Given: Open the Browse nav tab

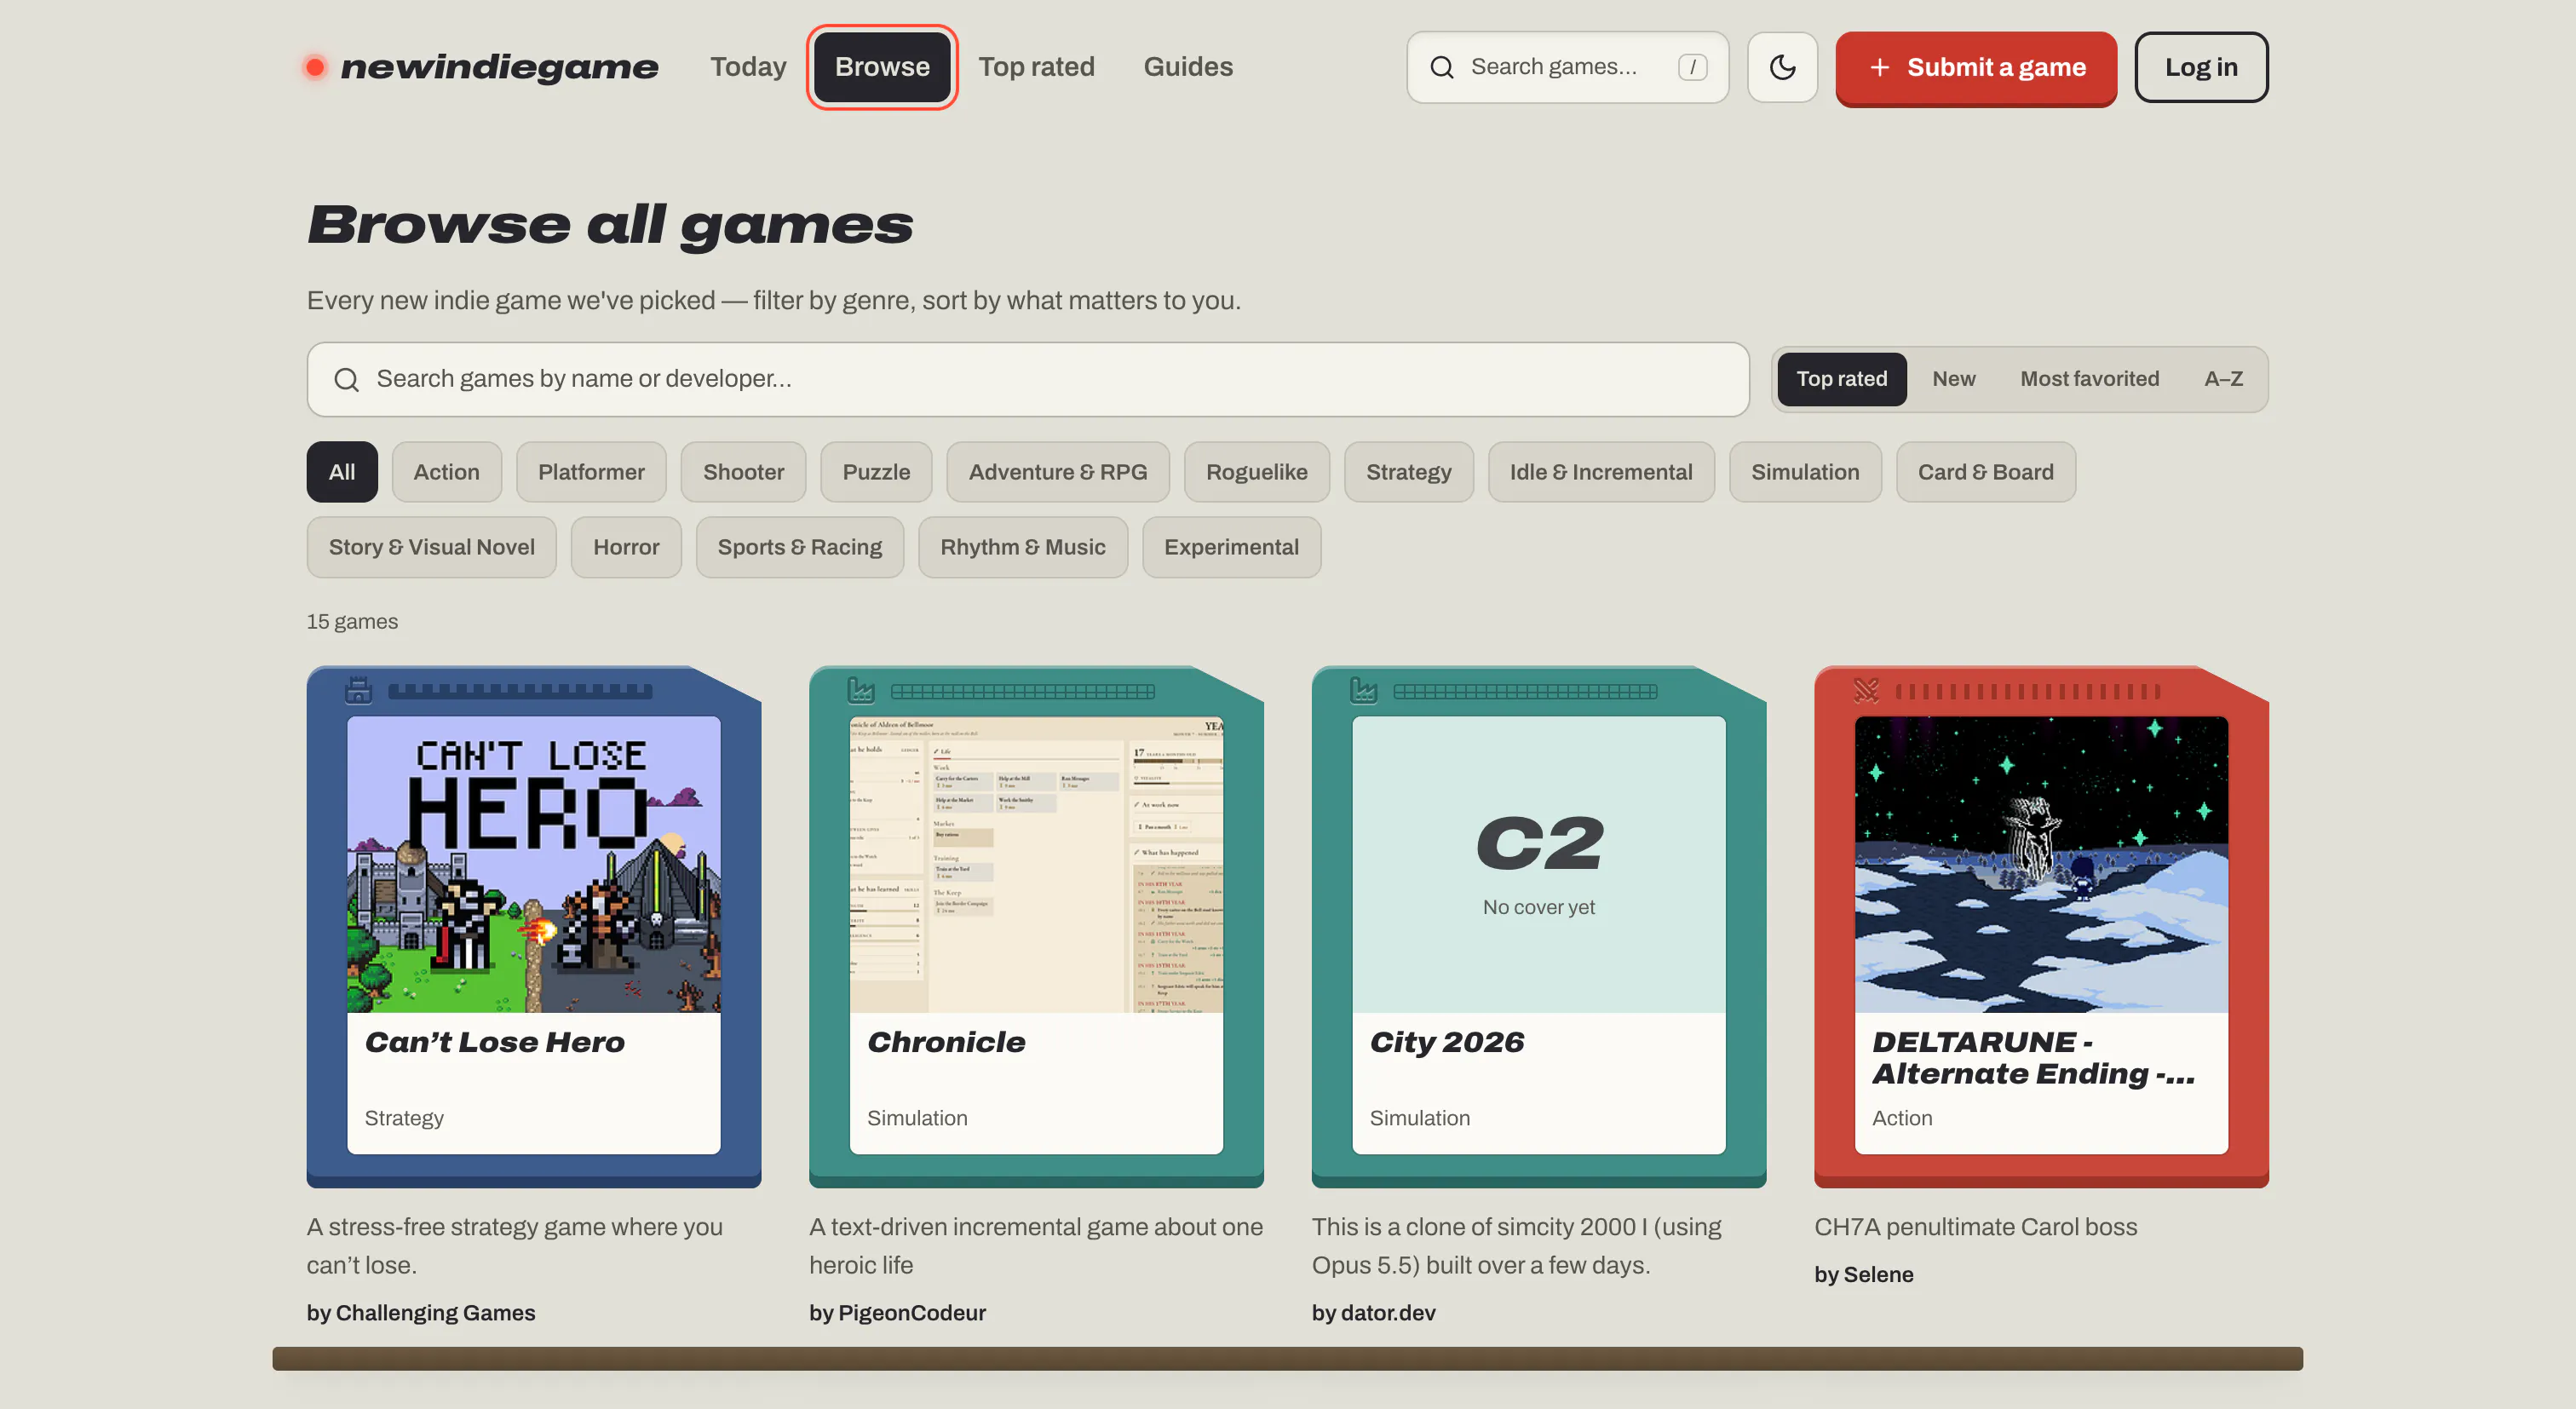Looking at the screenshot, I should [x=882, y=67].
